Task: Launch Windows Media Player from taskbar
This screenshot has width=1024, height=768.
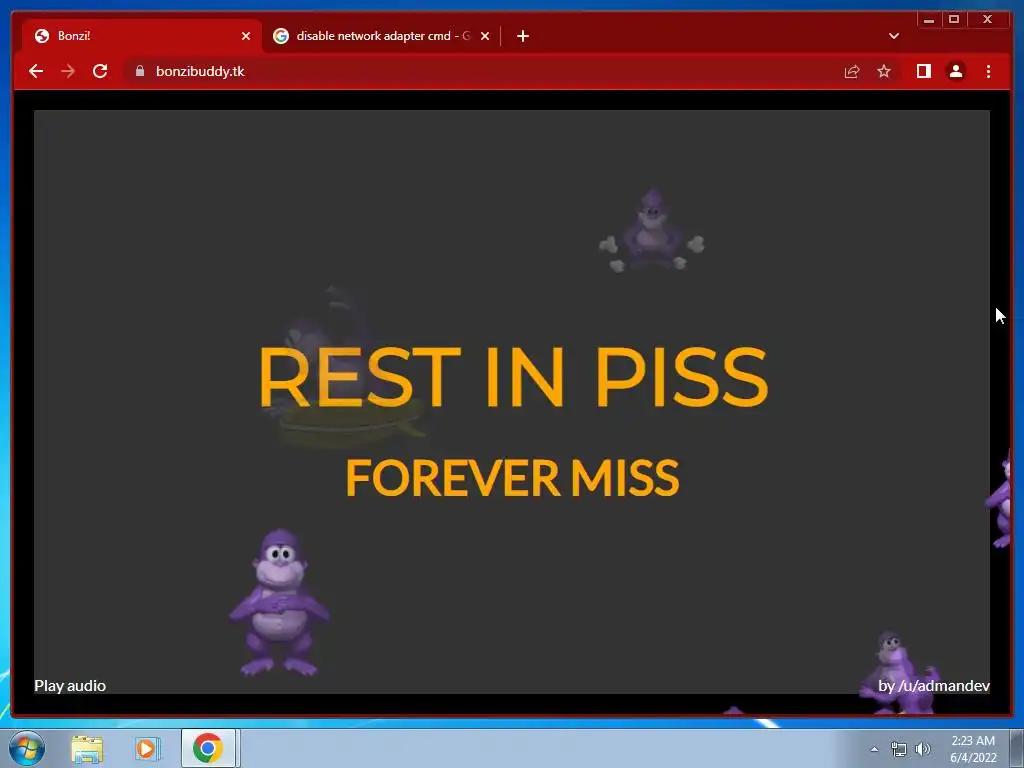Action: [x=147, y=748]
